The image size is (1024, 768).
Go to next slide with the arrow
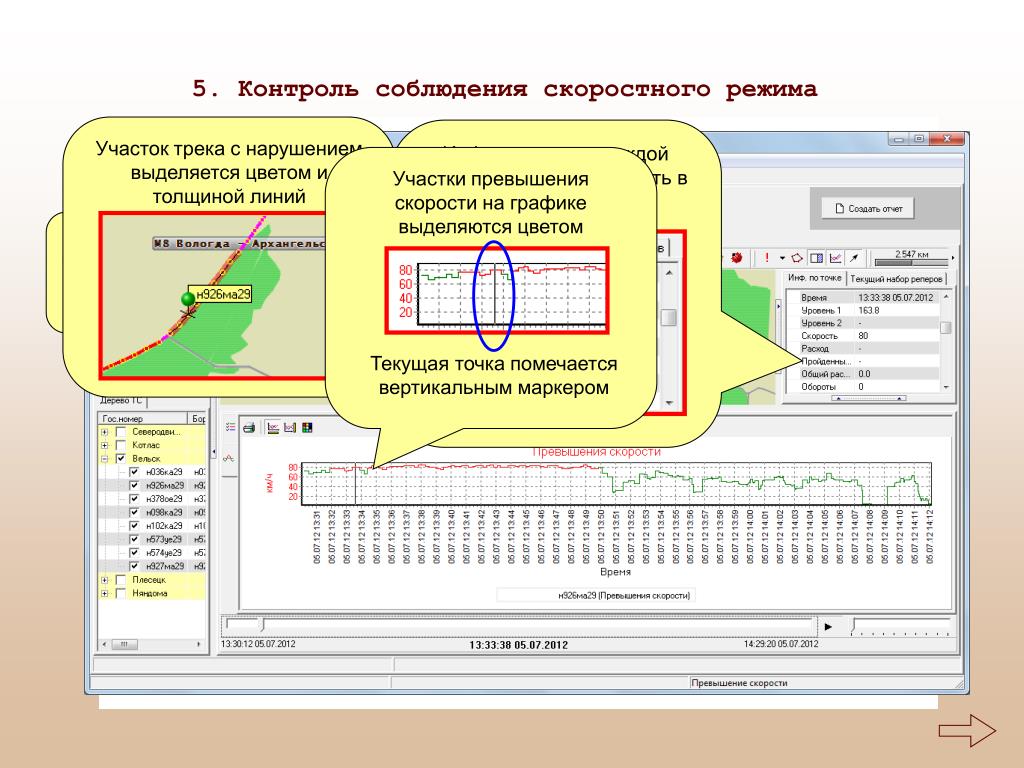tap(967, 730)
